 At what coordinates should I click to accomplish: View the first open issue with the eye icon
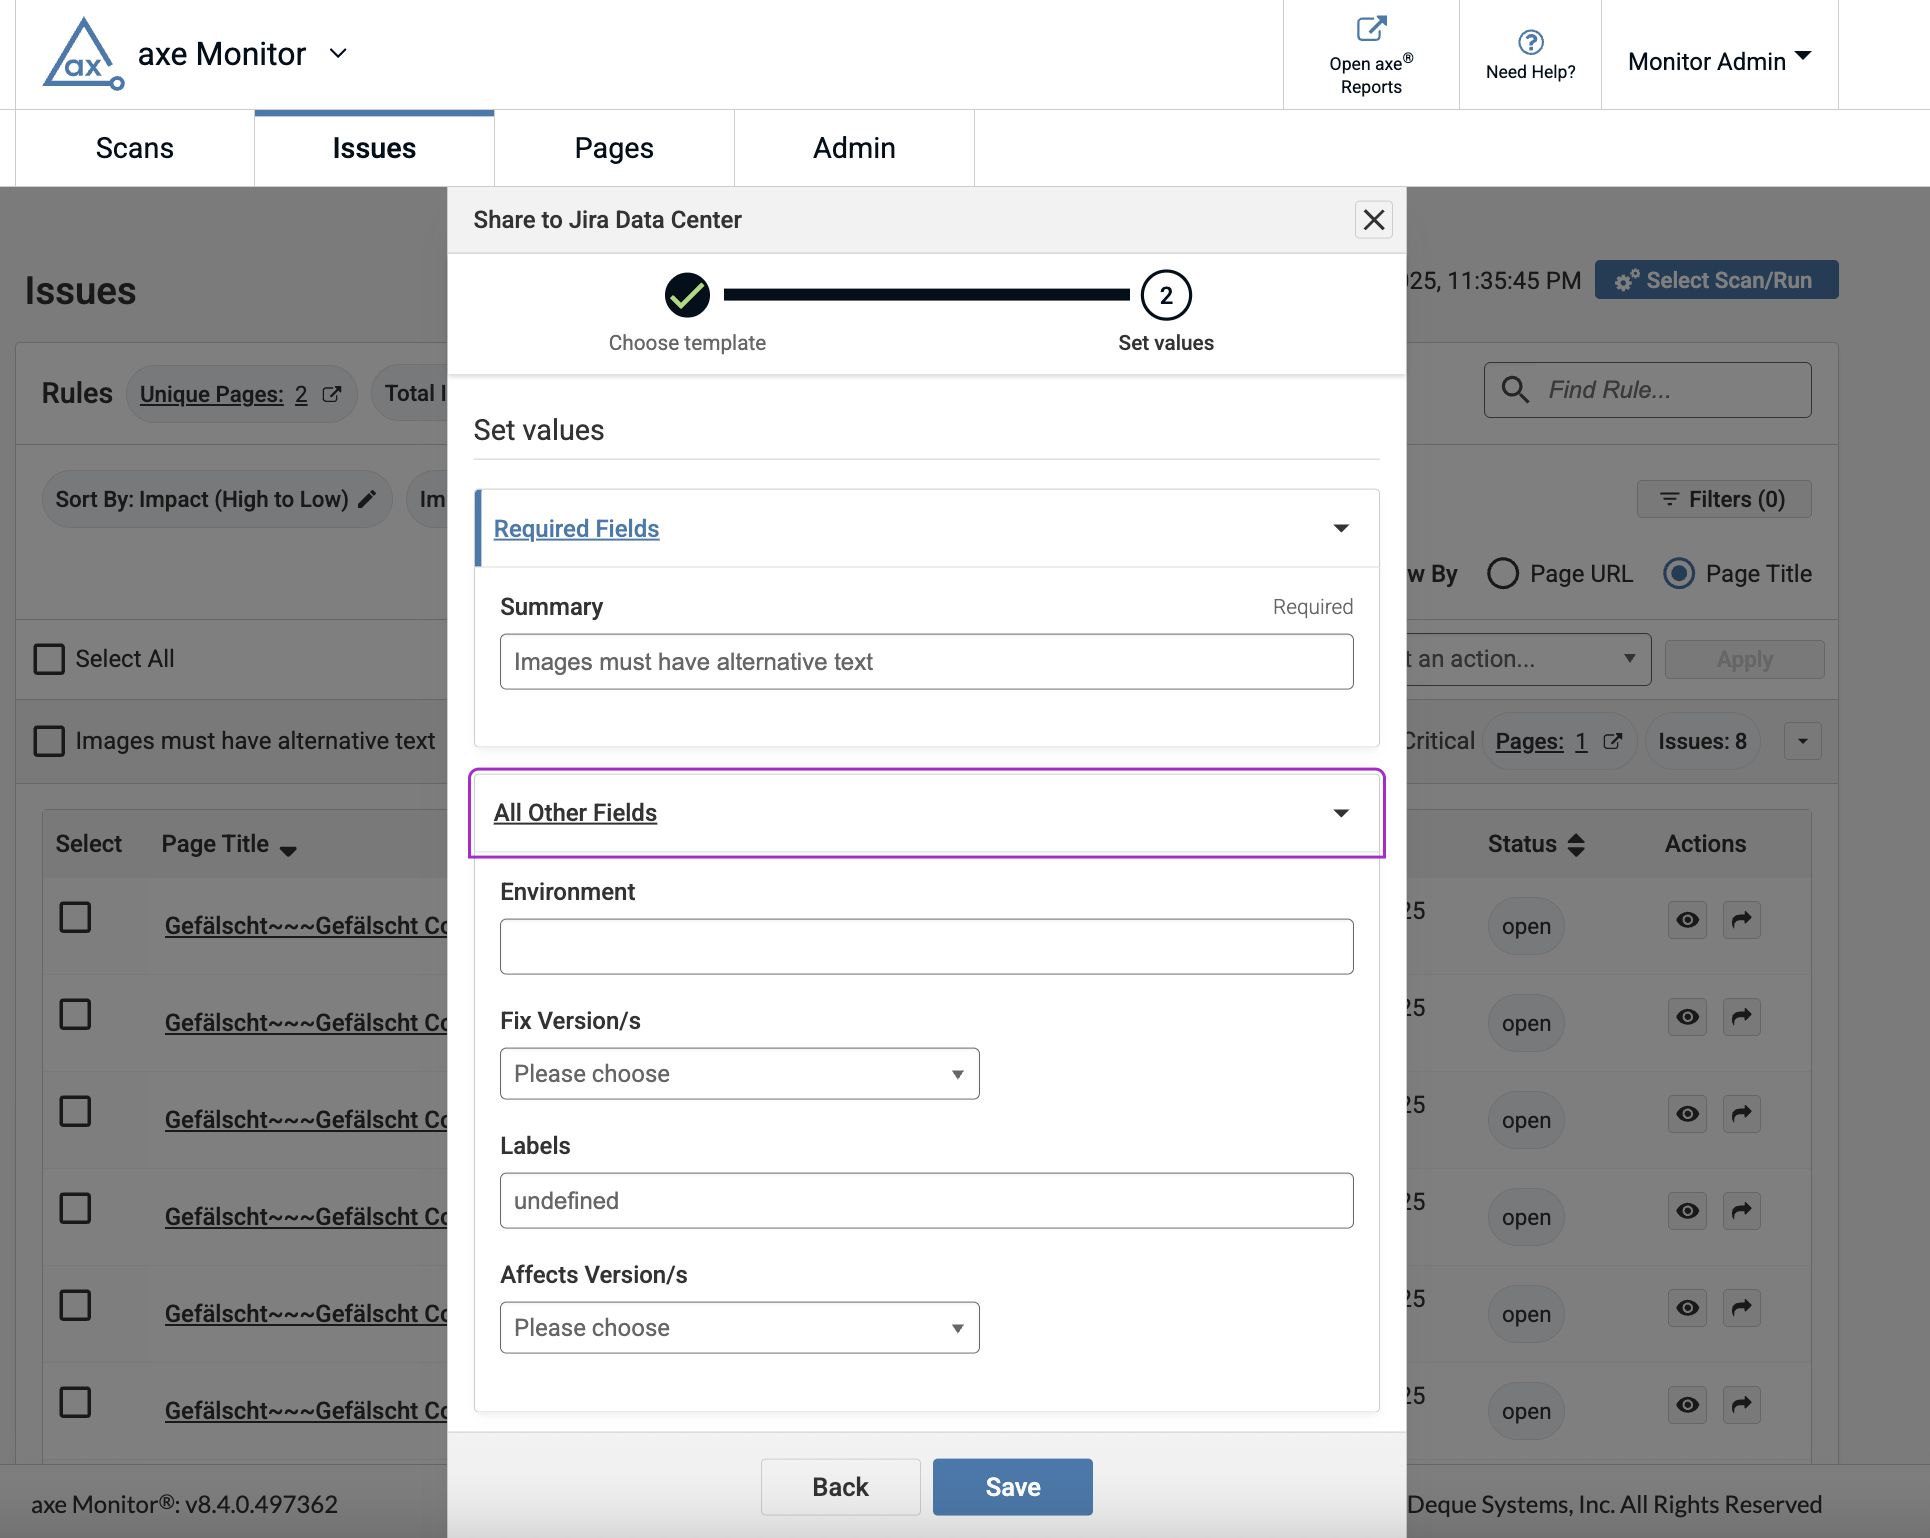click(x=1687, y=920)
